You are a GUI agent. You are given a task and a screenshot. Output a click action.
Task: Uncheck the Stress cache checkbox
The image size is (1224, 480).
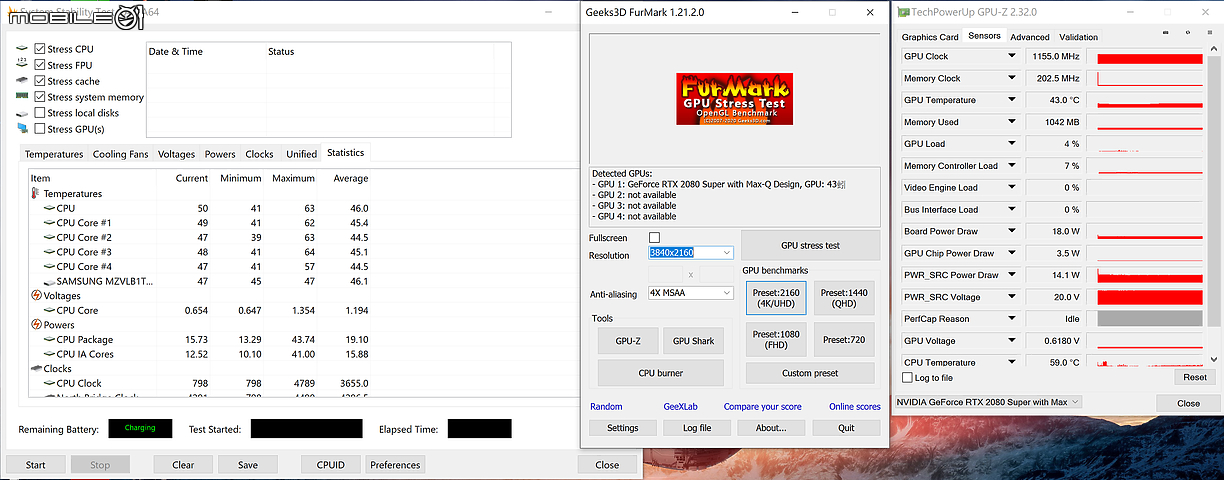40,81
